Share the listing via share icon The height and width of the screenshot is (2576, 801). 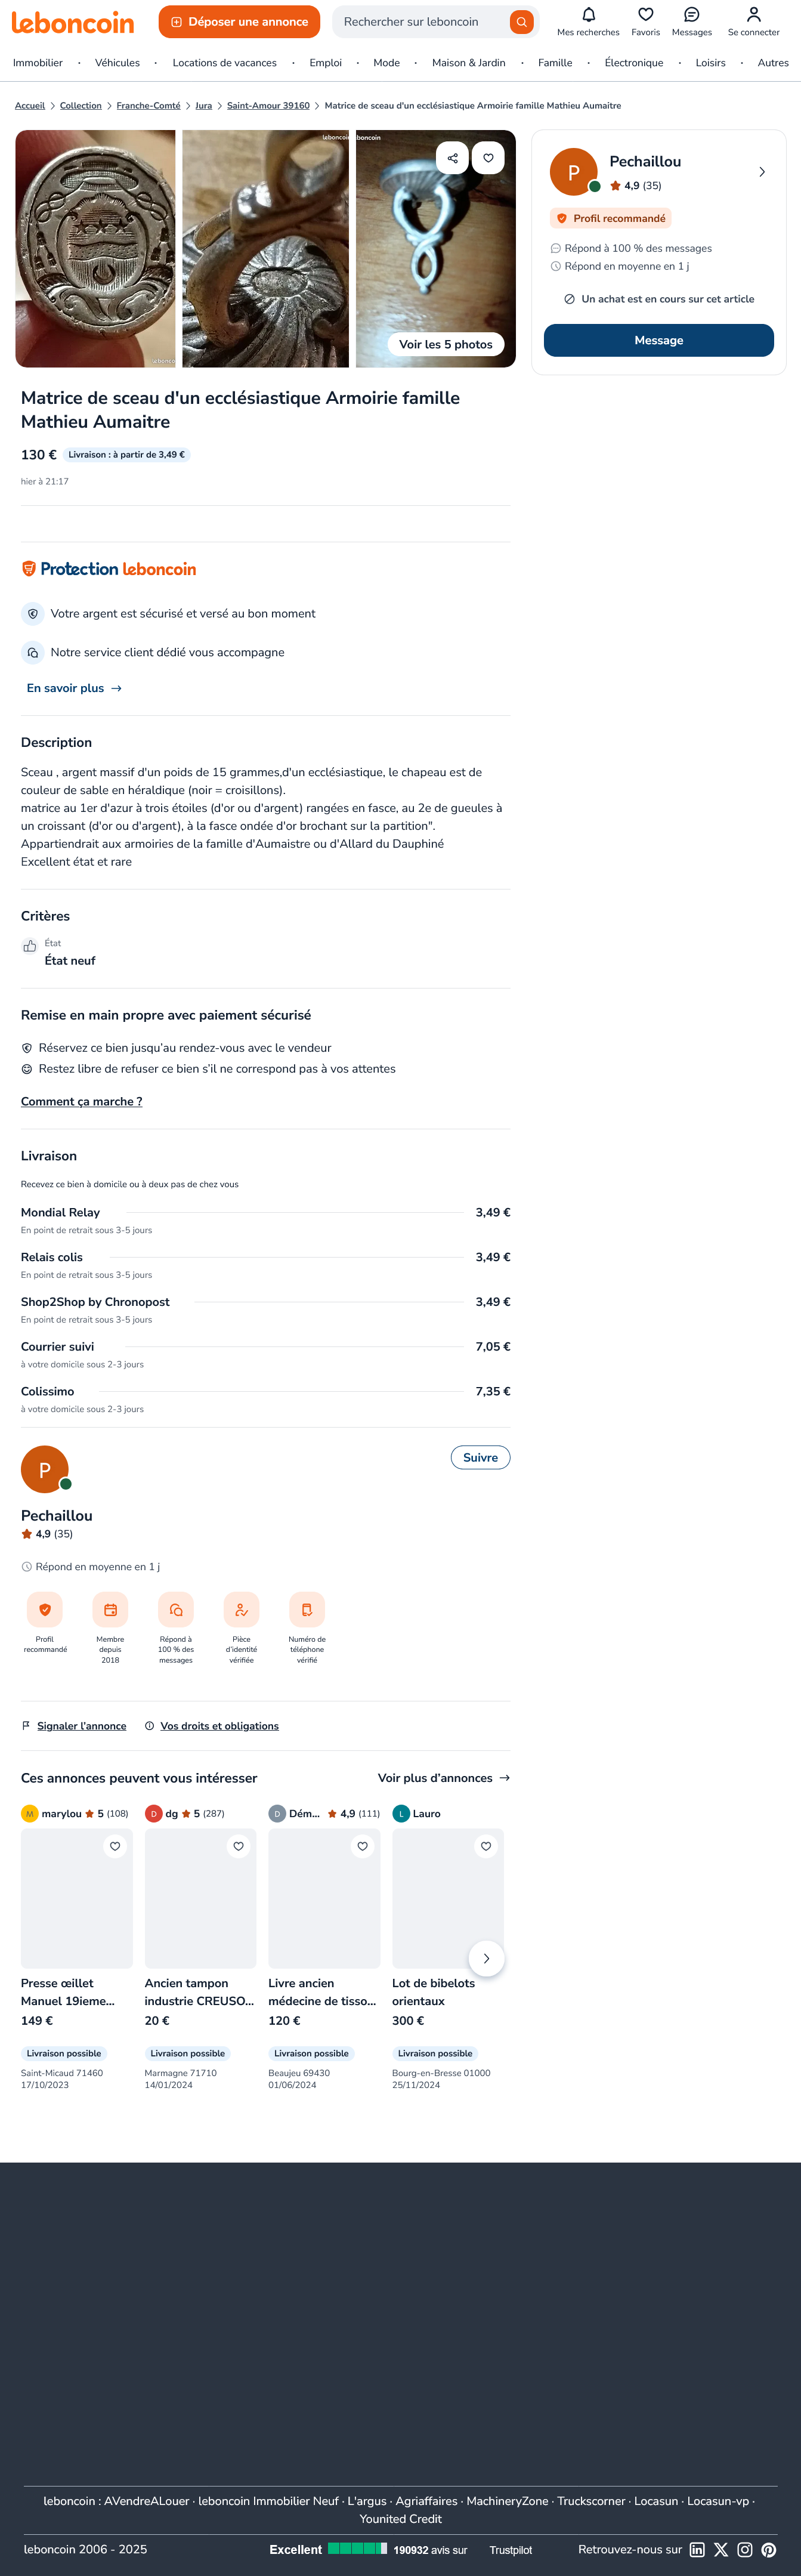[x=452, y=158]
